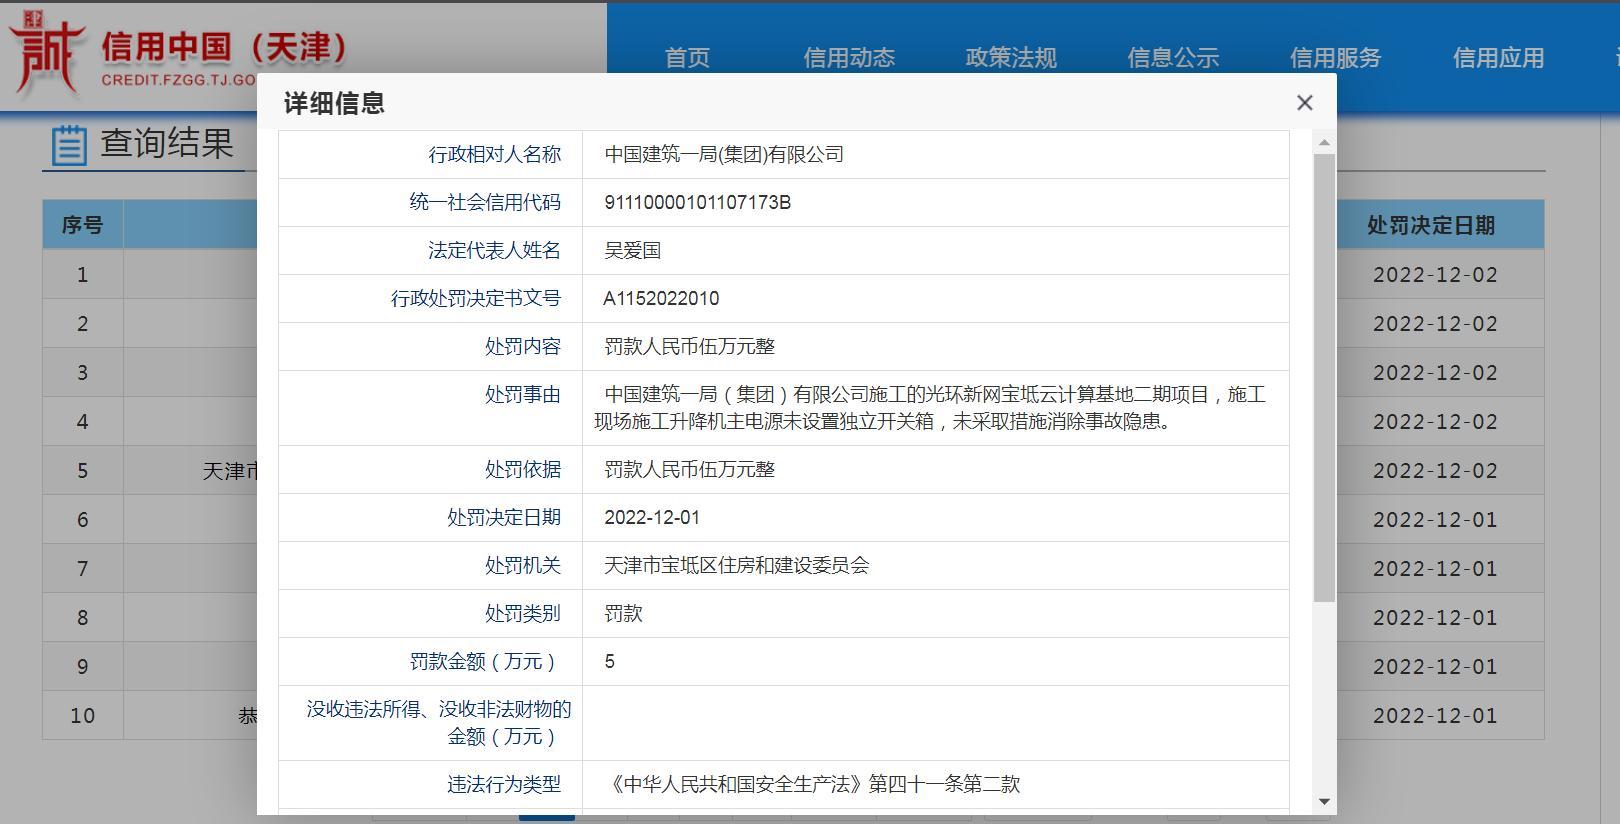Click the 处罚机关 label

click(523, 566)
